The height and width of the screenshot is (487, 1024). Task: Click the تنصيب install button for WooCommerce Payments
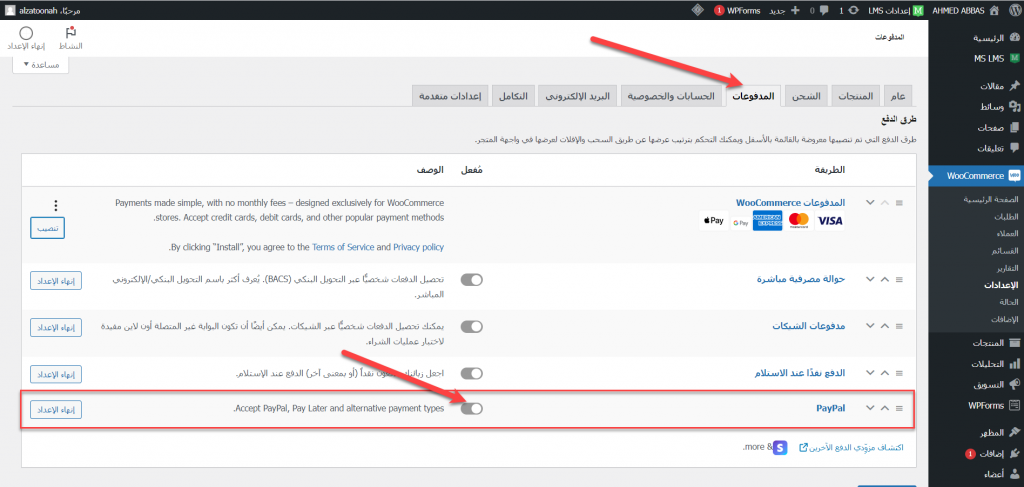click(48, 228)
